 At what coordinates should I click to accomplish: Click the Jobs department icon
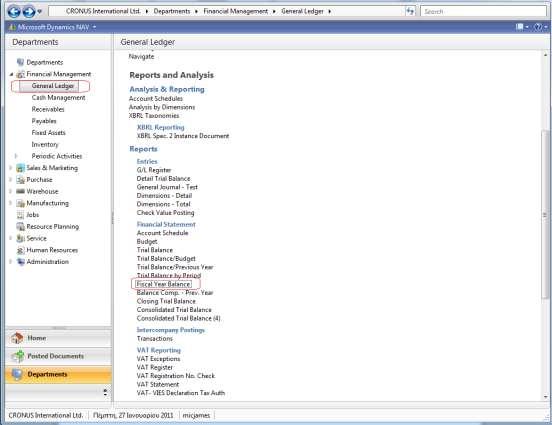[20, 215]
